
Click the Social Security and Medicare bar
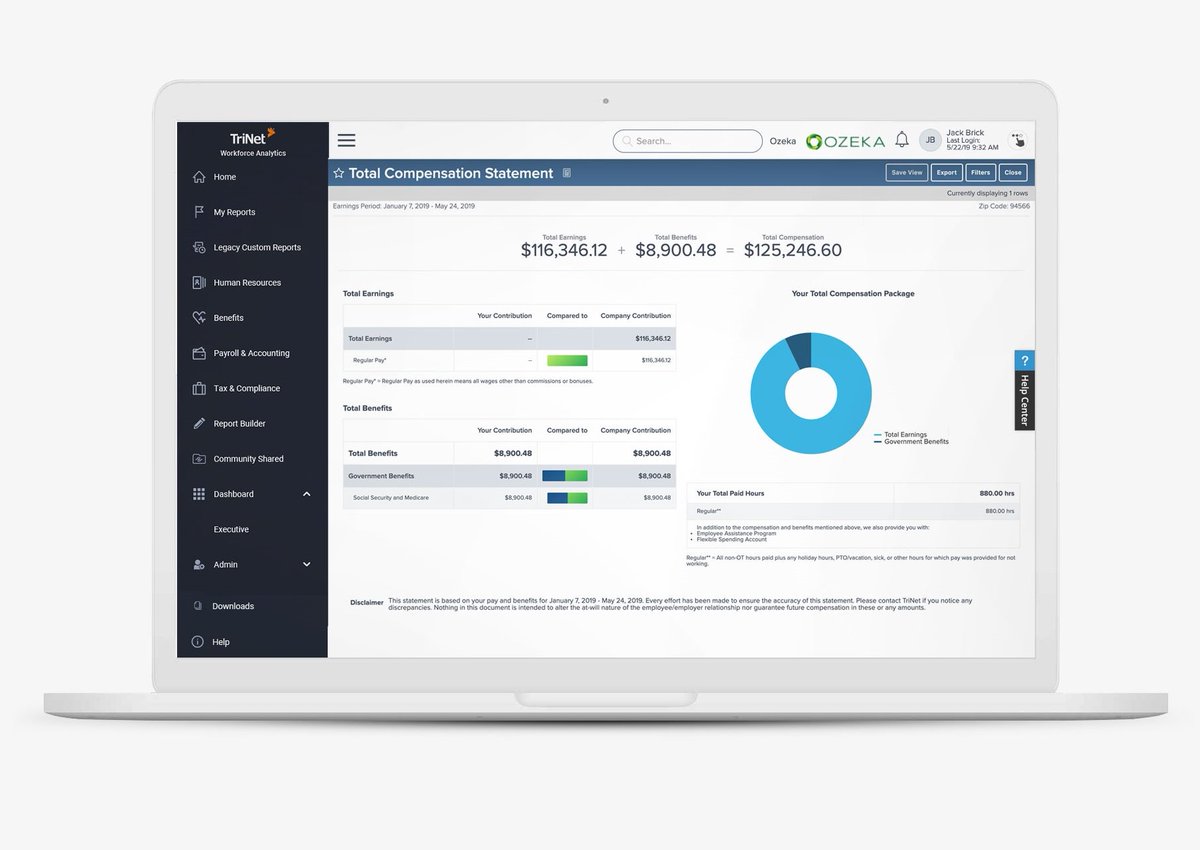tap(565, 497)
